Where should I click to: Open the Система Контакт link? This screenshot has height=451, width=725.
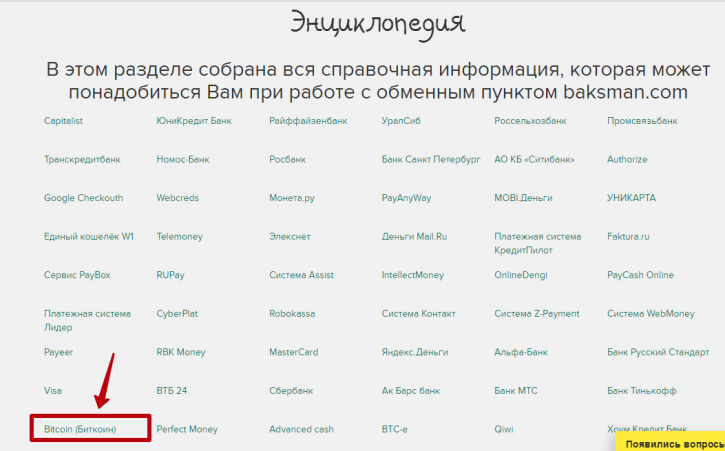click(418, 314)
